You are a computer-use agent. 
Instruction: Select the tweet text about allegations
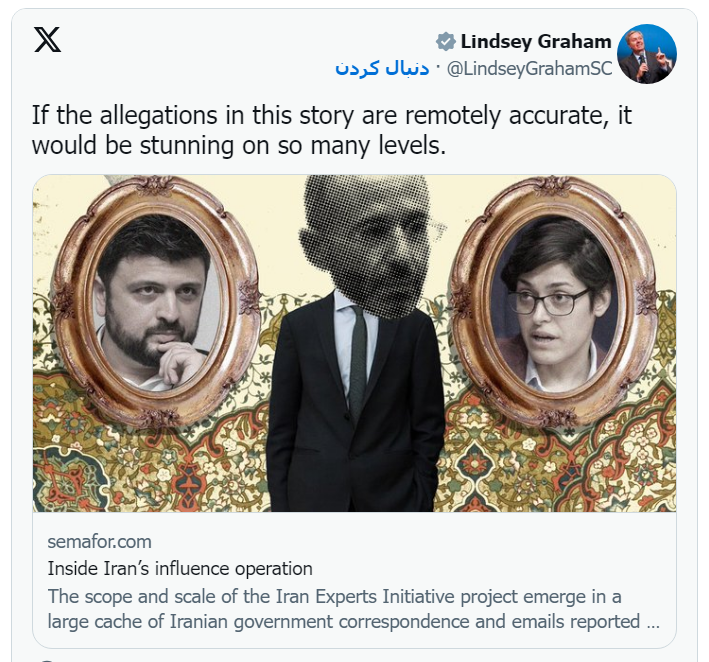[x=331, y=130]
